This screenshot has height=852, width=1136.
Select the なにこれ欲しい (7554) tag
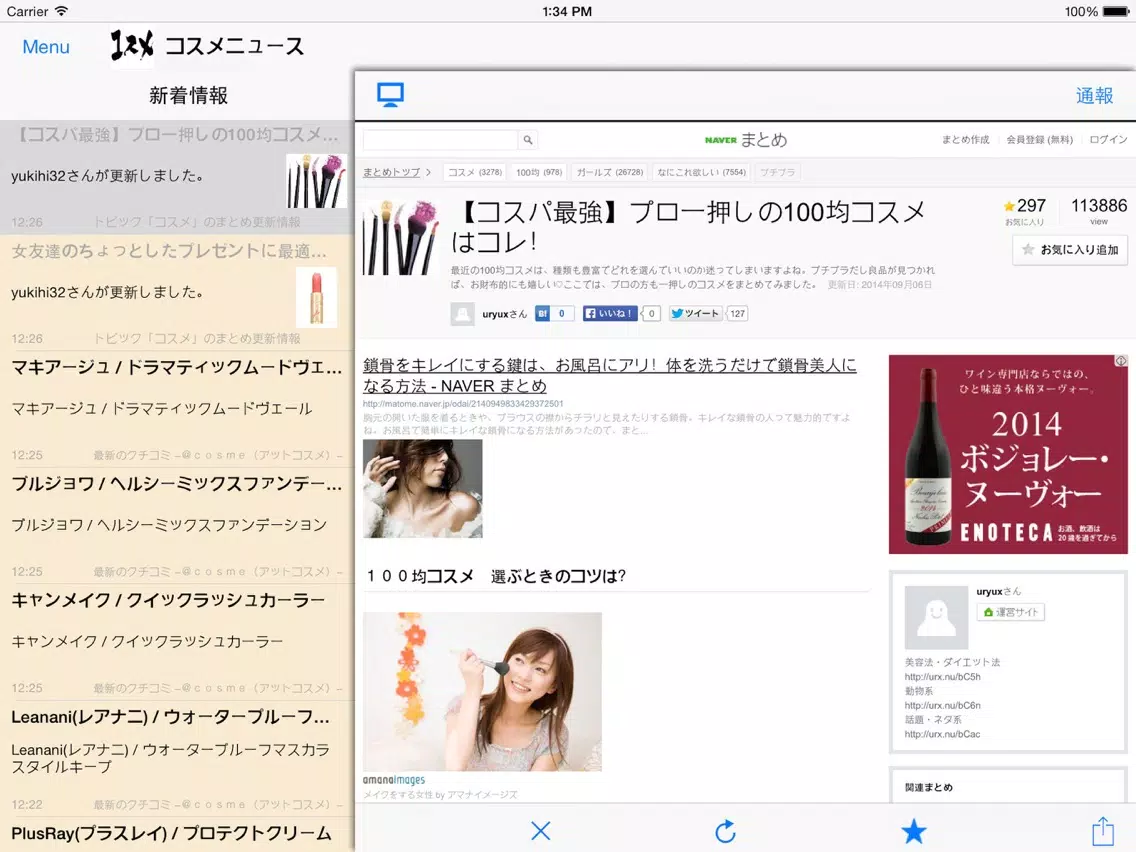point(701,172)
